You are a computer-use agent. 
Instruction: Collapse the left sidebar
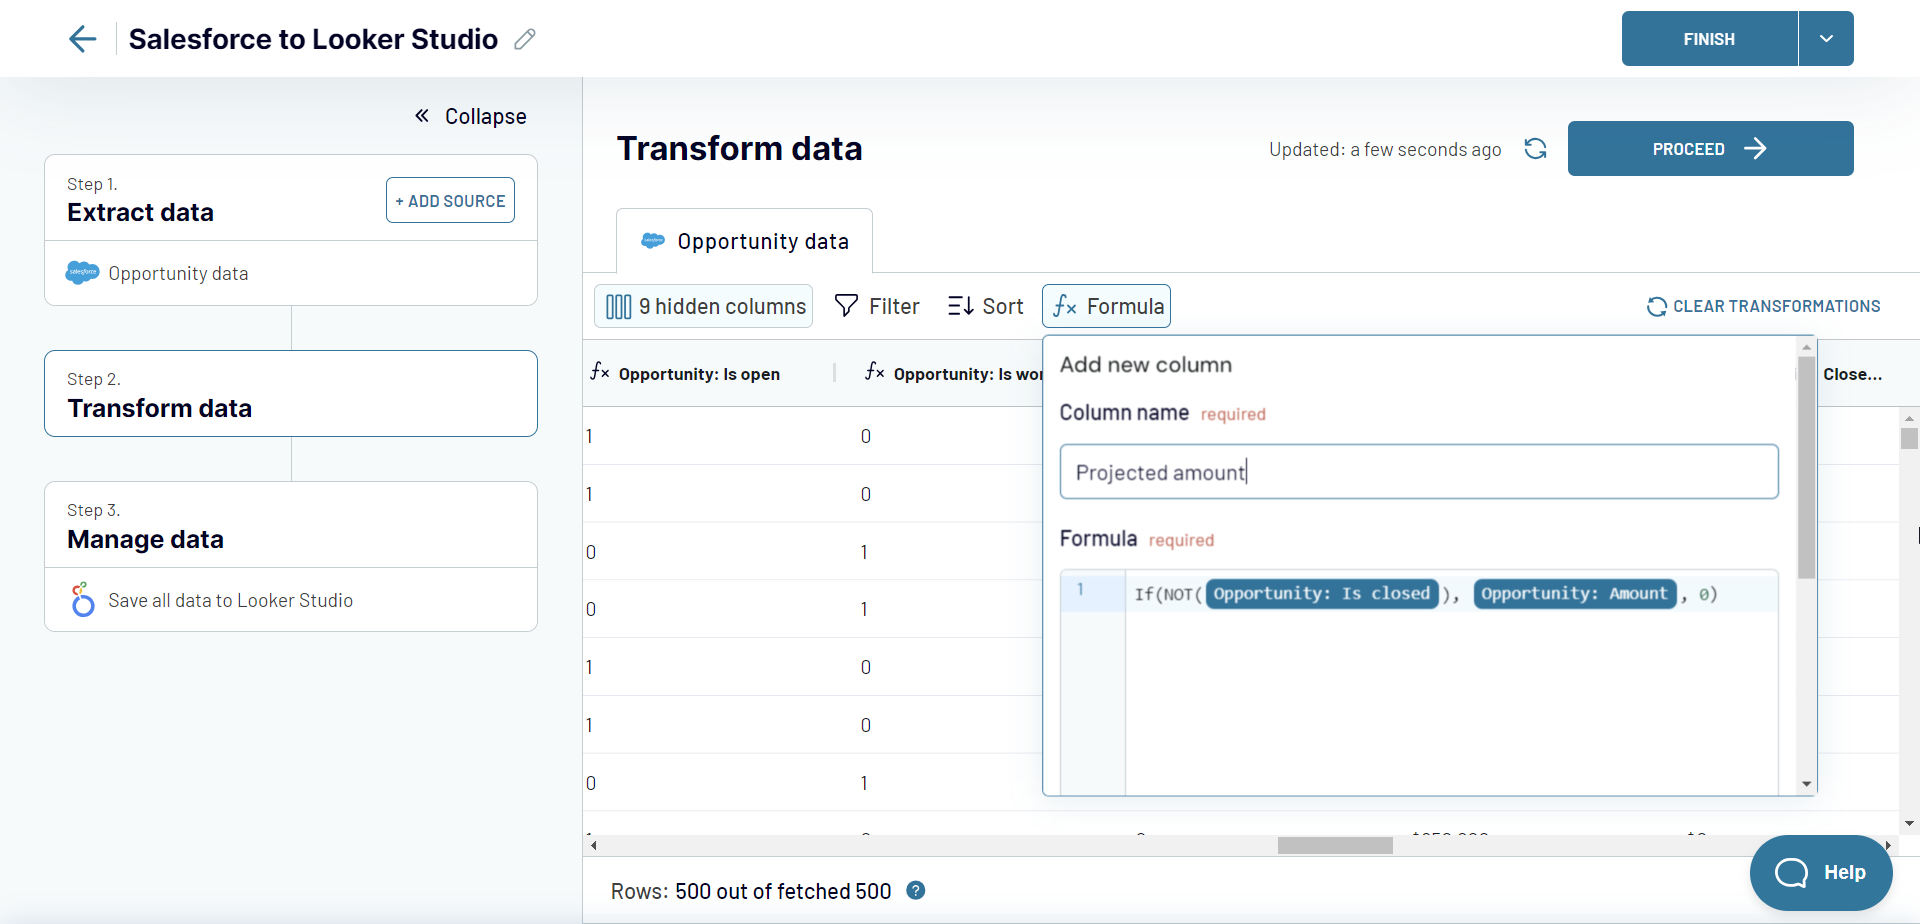pos(470,116)
